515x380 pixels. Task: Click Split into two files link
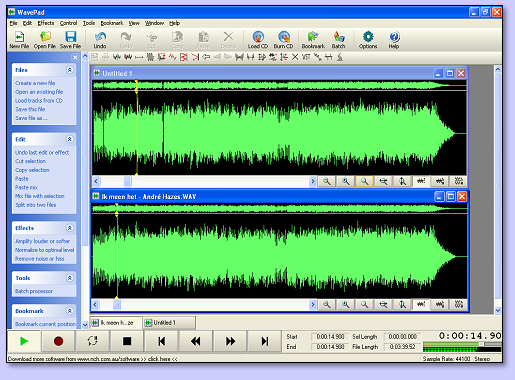pyautogui.click(x=36, y=205)
